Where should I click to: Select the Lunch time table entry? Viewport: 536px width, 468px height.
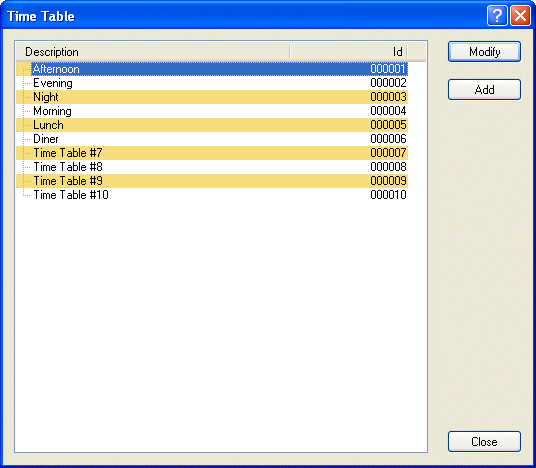pos(212,125)
